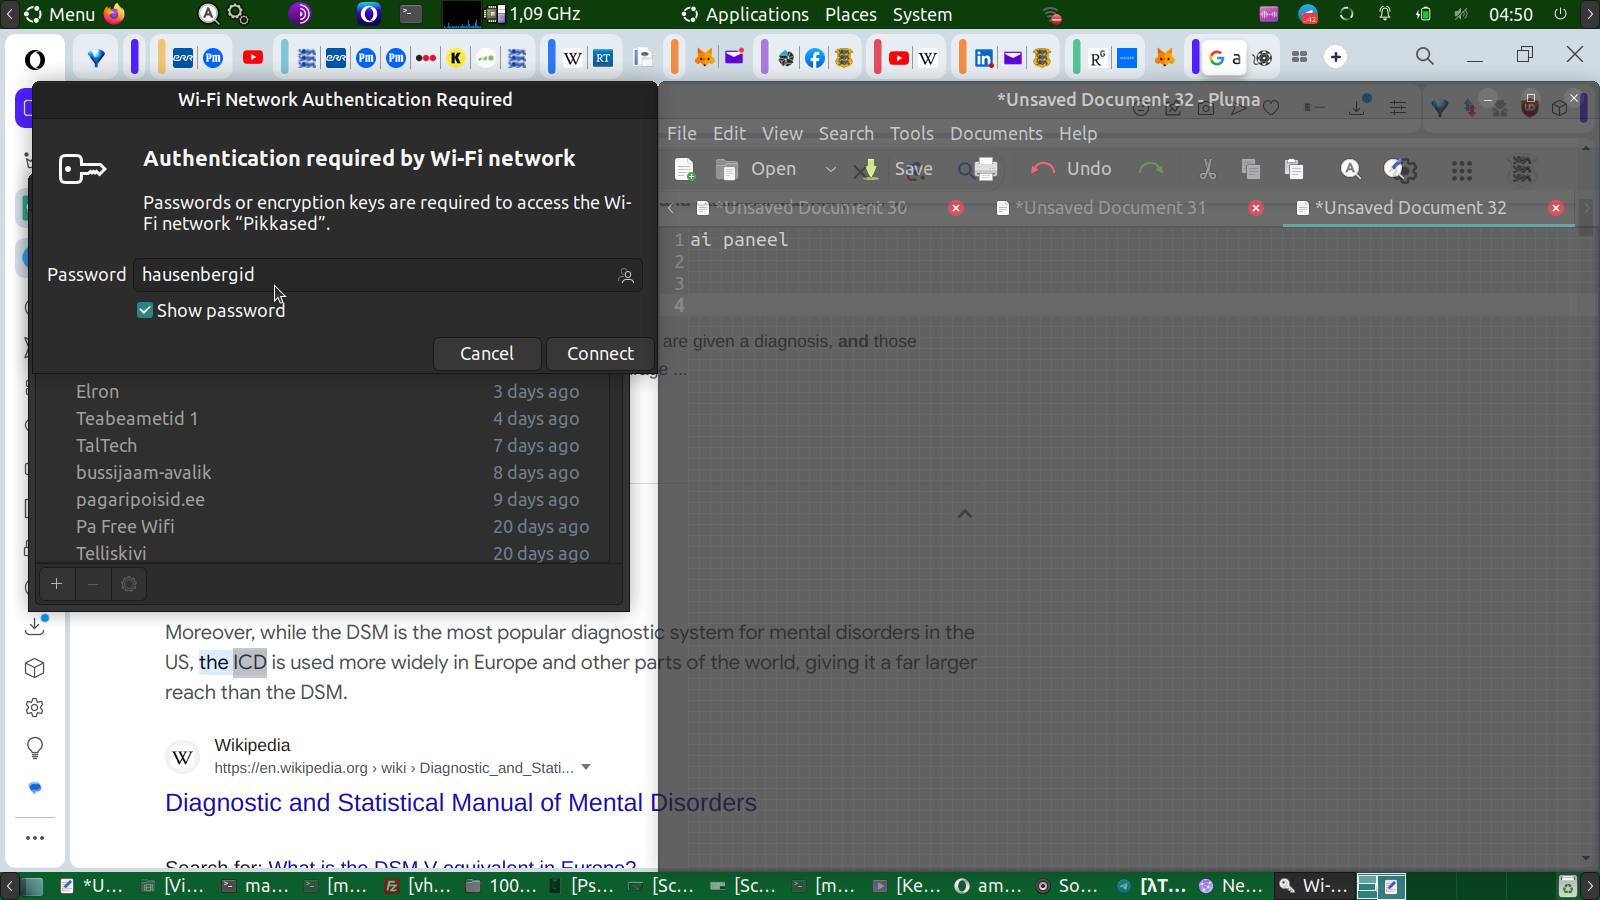Open the MATE Menu button
The image size is (1600, 900).
tap(60, 14)
